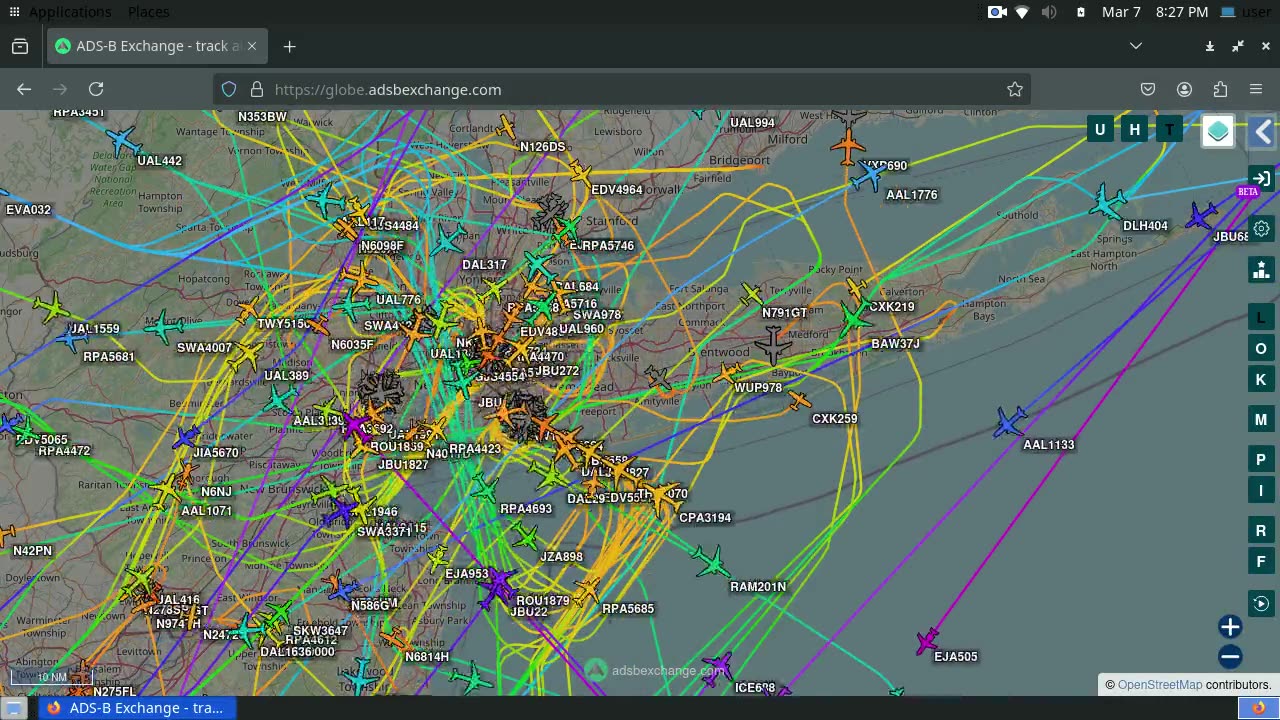Toggle the H map button
Screen dimensions: 1280x720
click(1135, 130)
